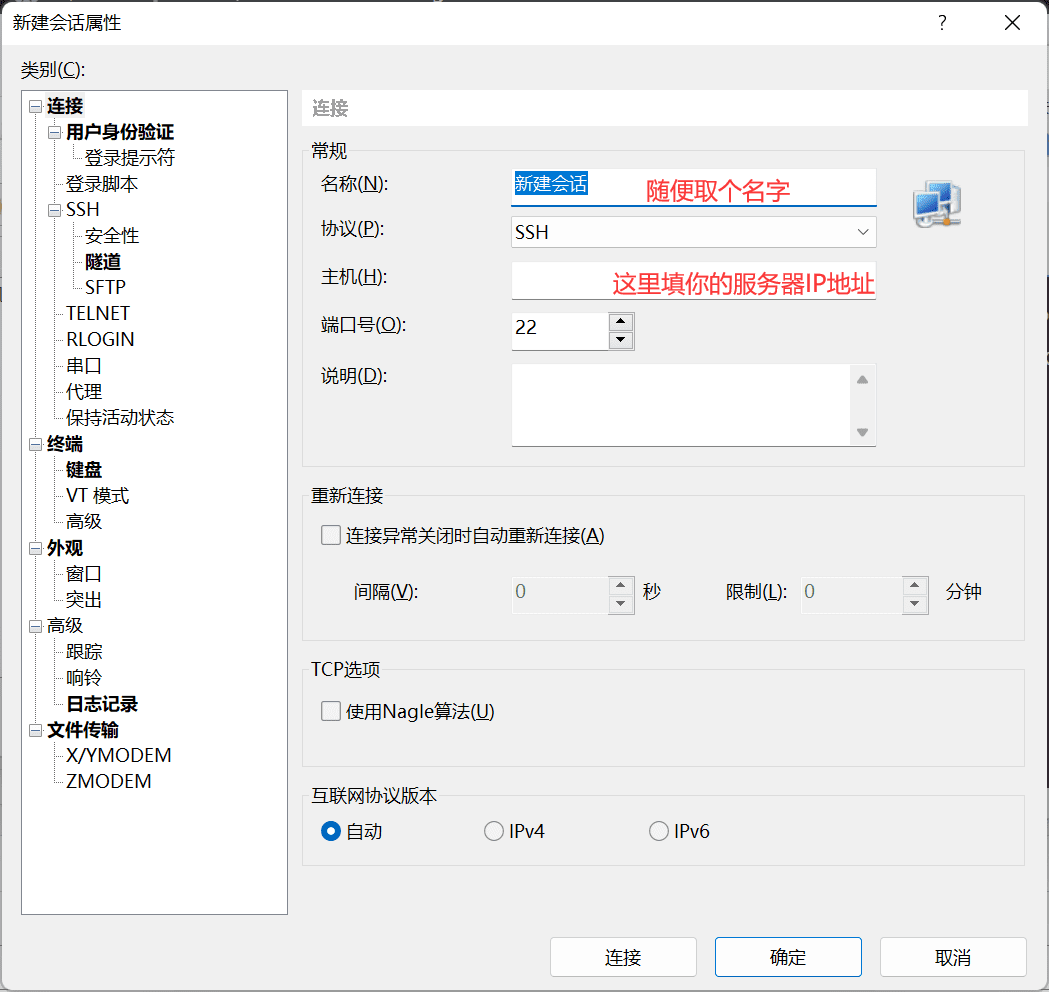Select SFTP in the tree
Screen dimensions: 1049x992
[105, 288]
